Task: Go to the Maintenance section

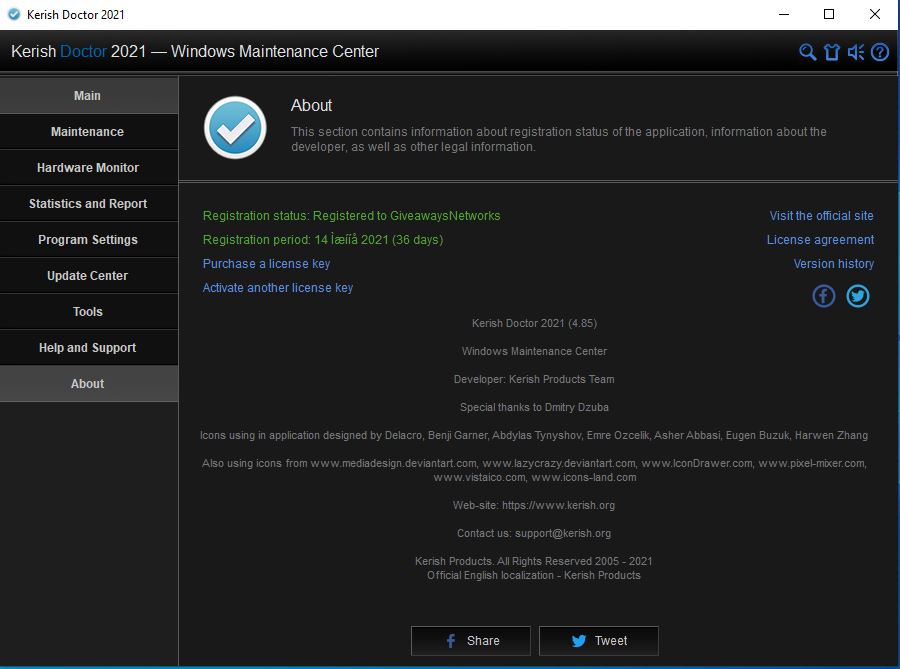Action: coord(89,131)
